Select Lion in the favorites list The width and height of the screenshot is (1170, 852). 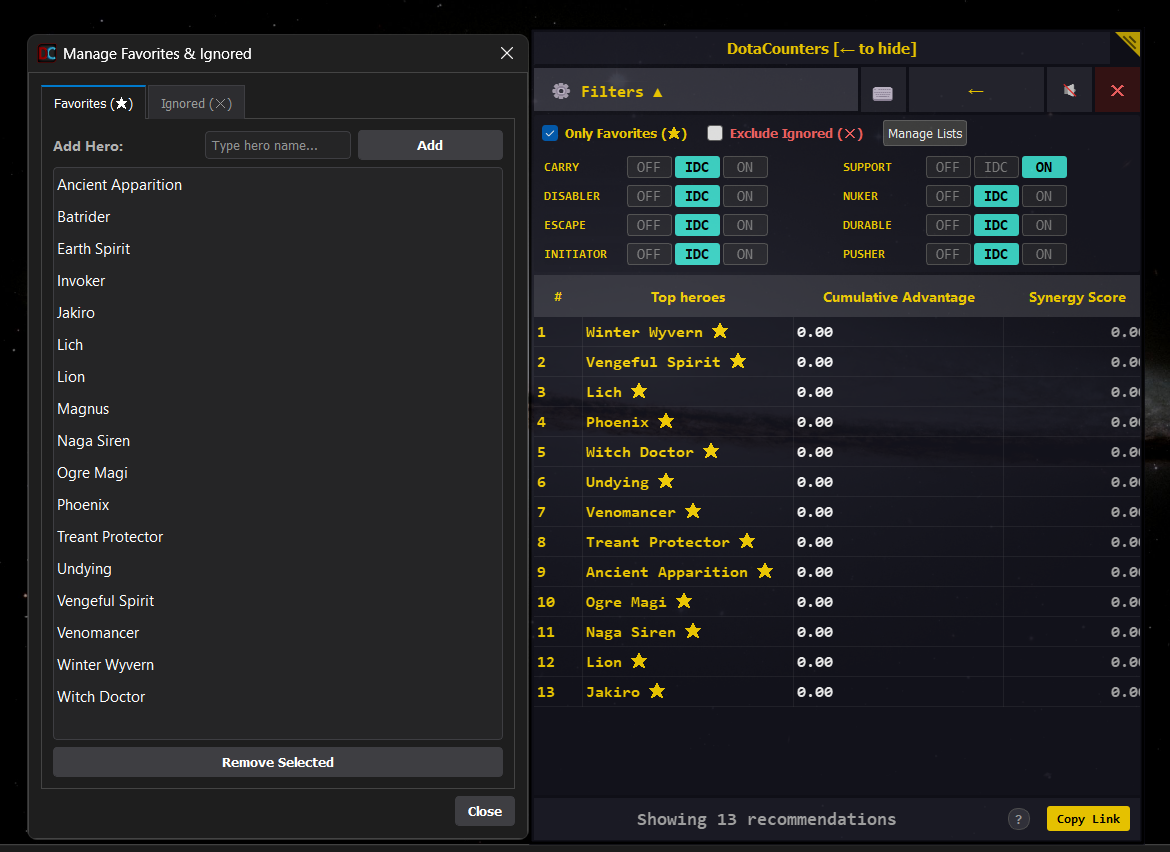pos(278,377)
